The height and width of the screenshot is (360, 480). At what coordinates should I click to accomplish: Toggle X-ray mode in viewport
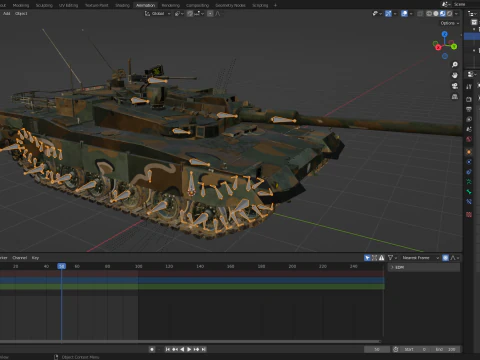point(420,14)
